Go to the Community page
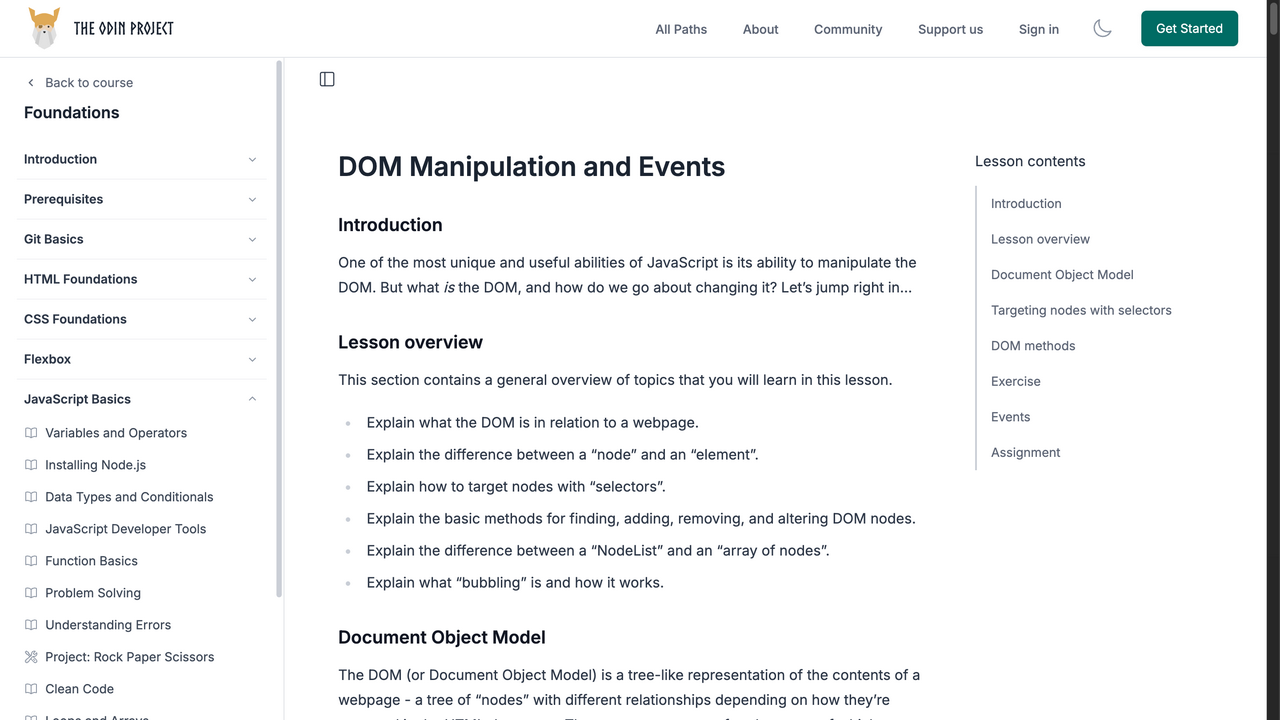Viewport: 1280px width, 720px height. (848, 29)
